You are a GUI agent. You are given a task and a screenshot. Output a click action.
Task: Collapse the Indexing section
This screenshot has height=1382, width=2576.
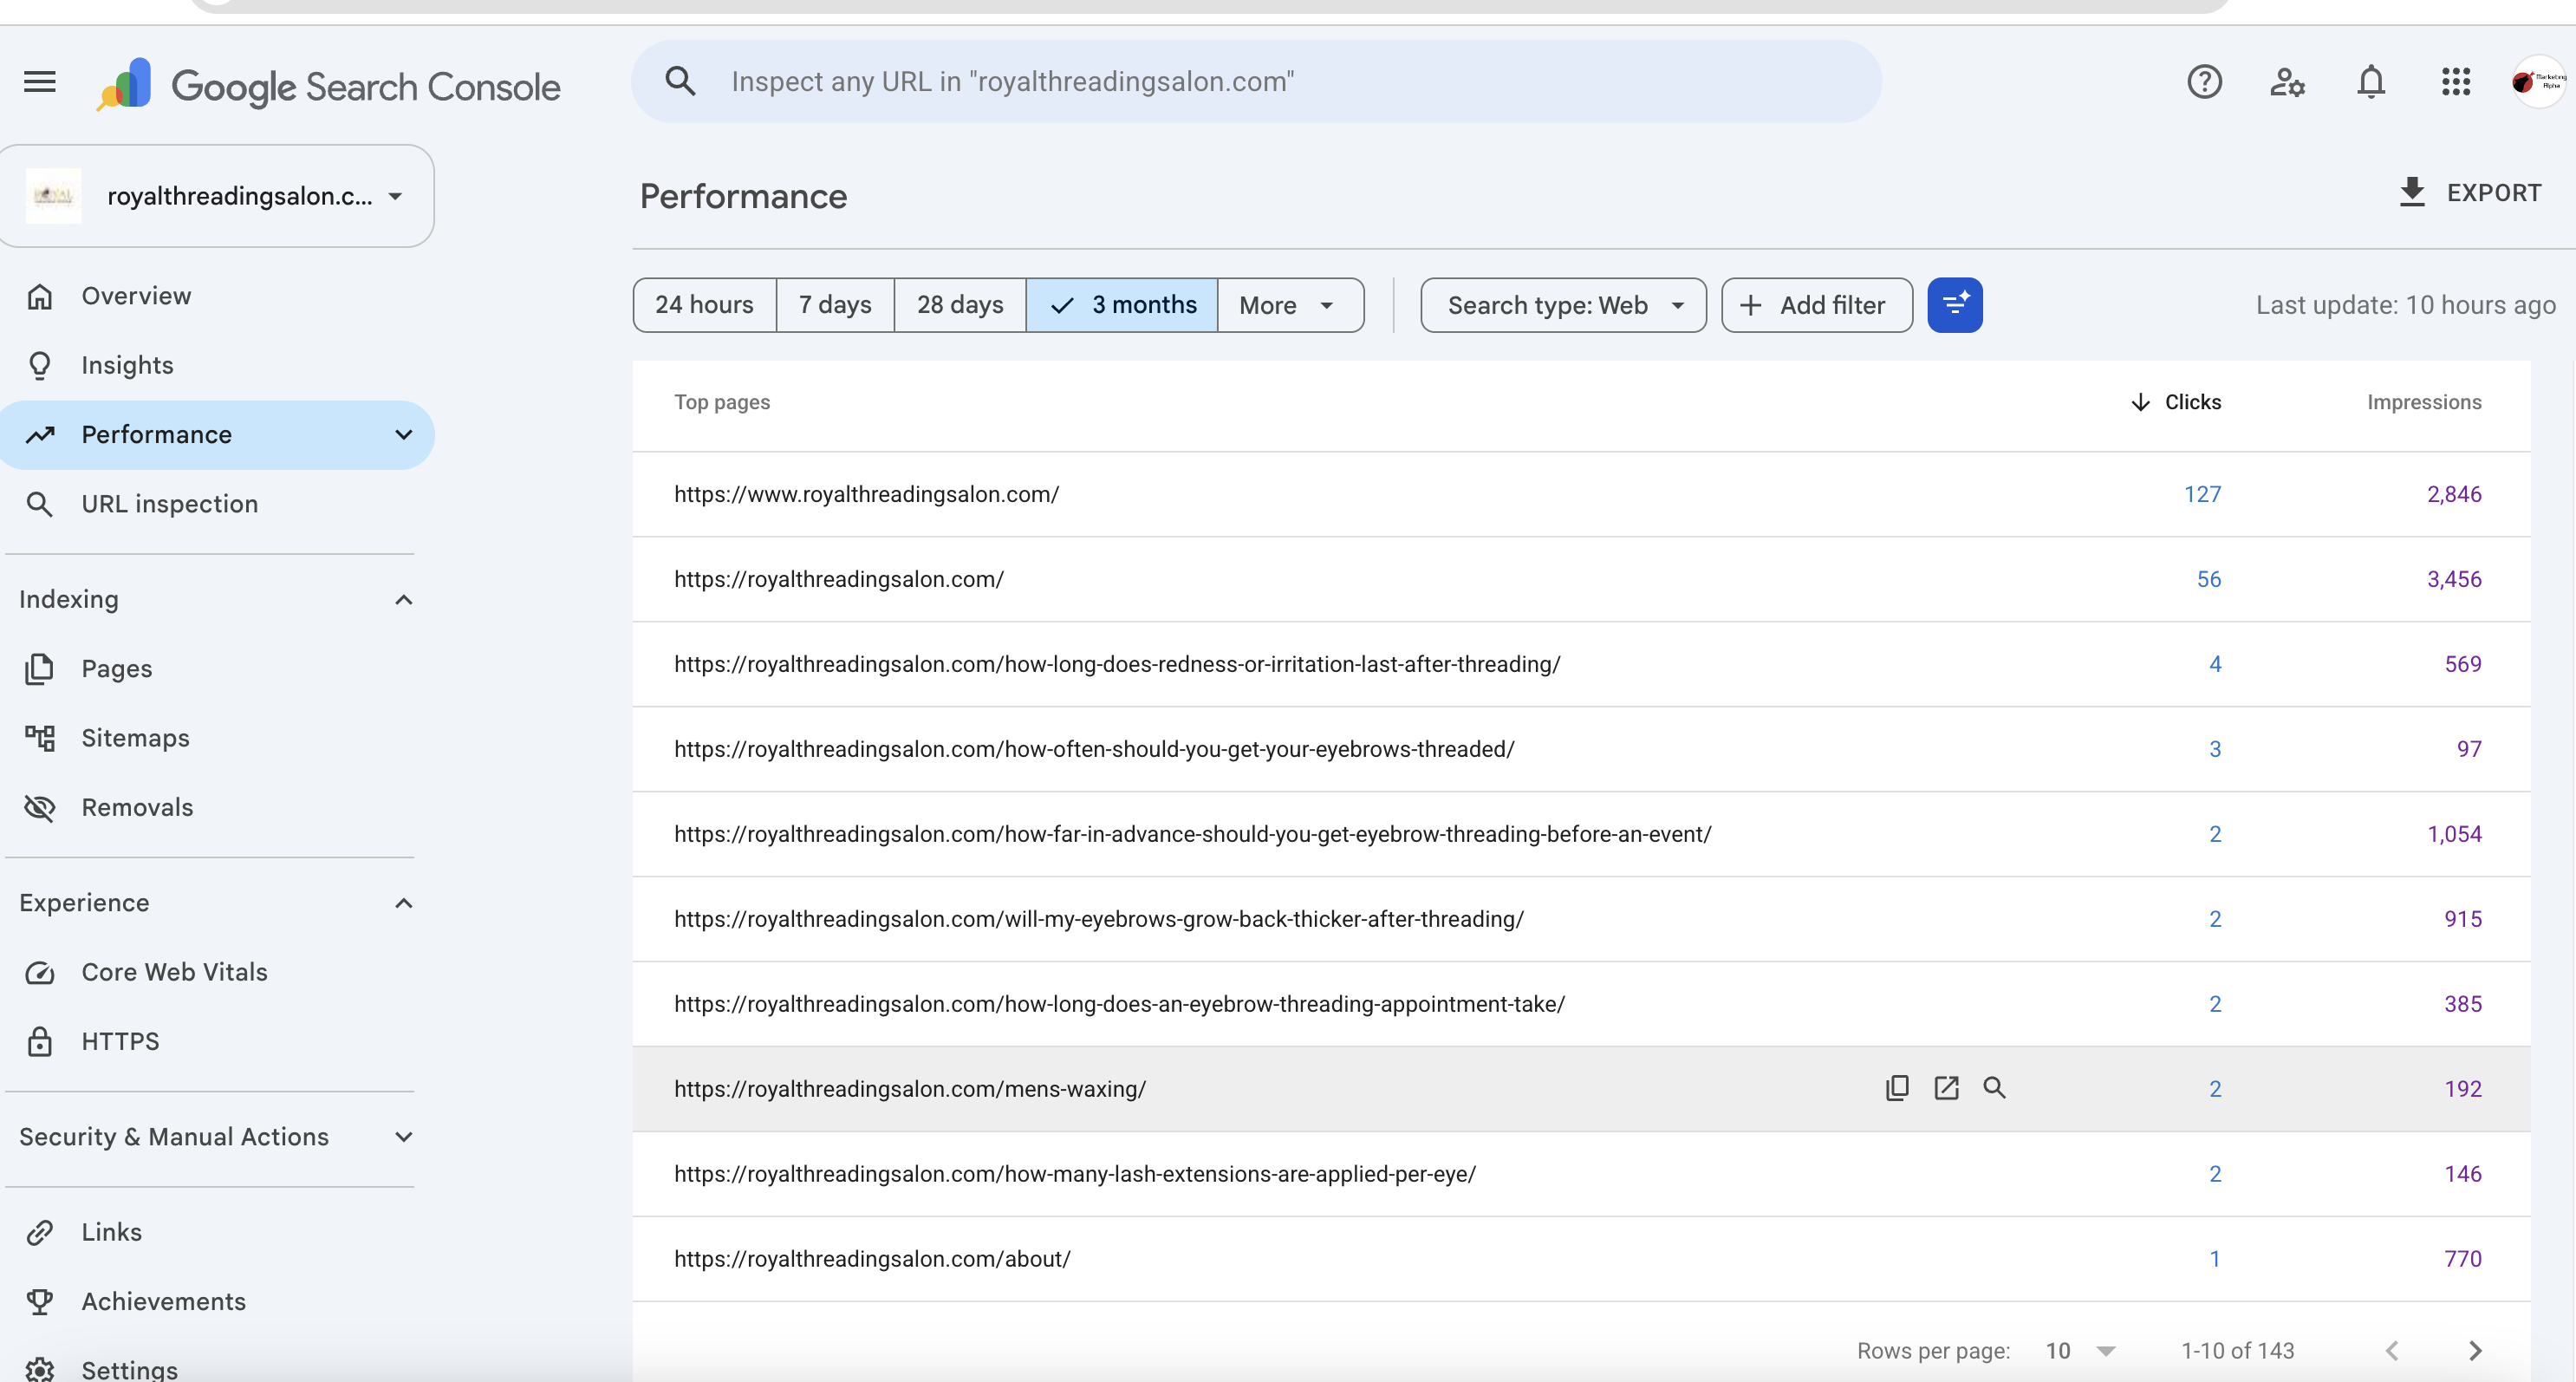click(404, 600)
